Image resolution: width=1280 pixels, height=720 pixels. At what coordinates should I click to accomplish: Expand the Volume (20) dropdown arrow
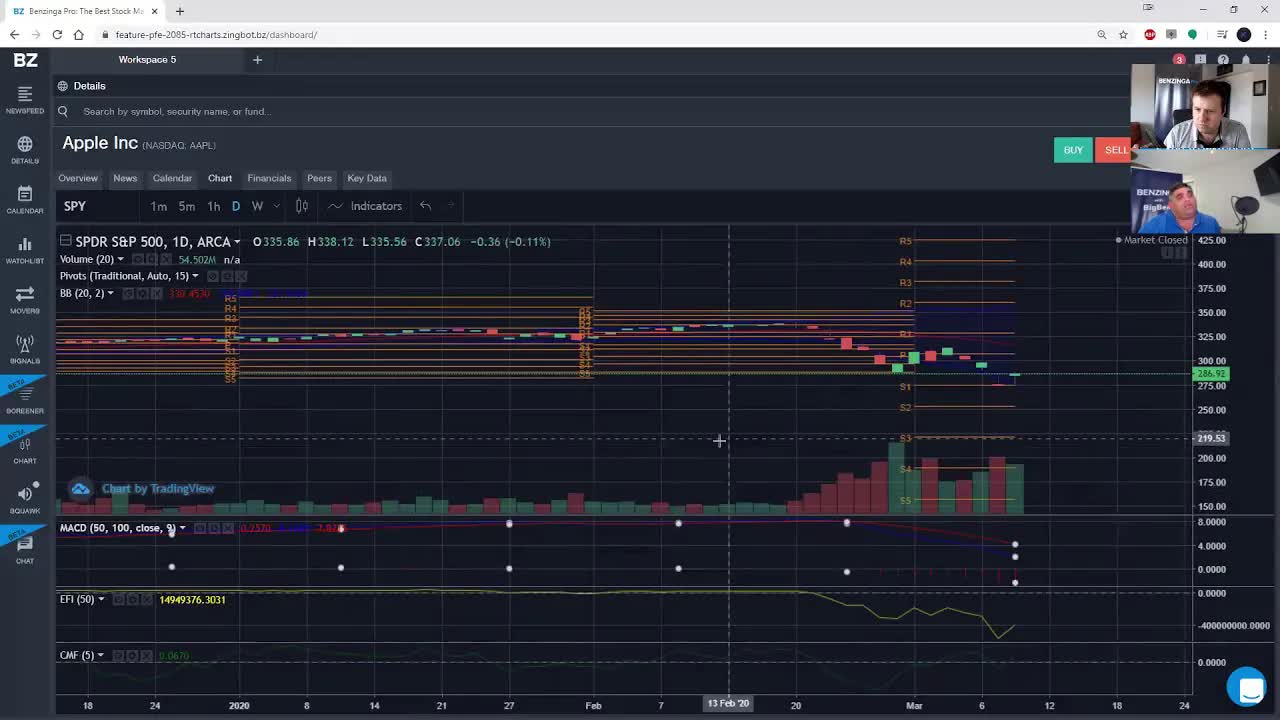coord(120,260)
